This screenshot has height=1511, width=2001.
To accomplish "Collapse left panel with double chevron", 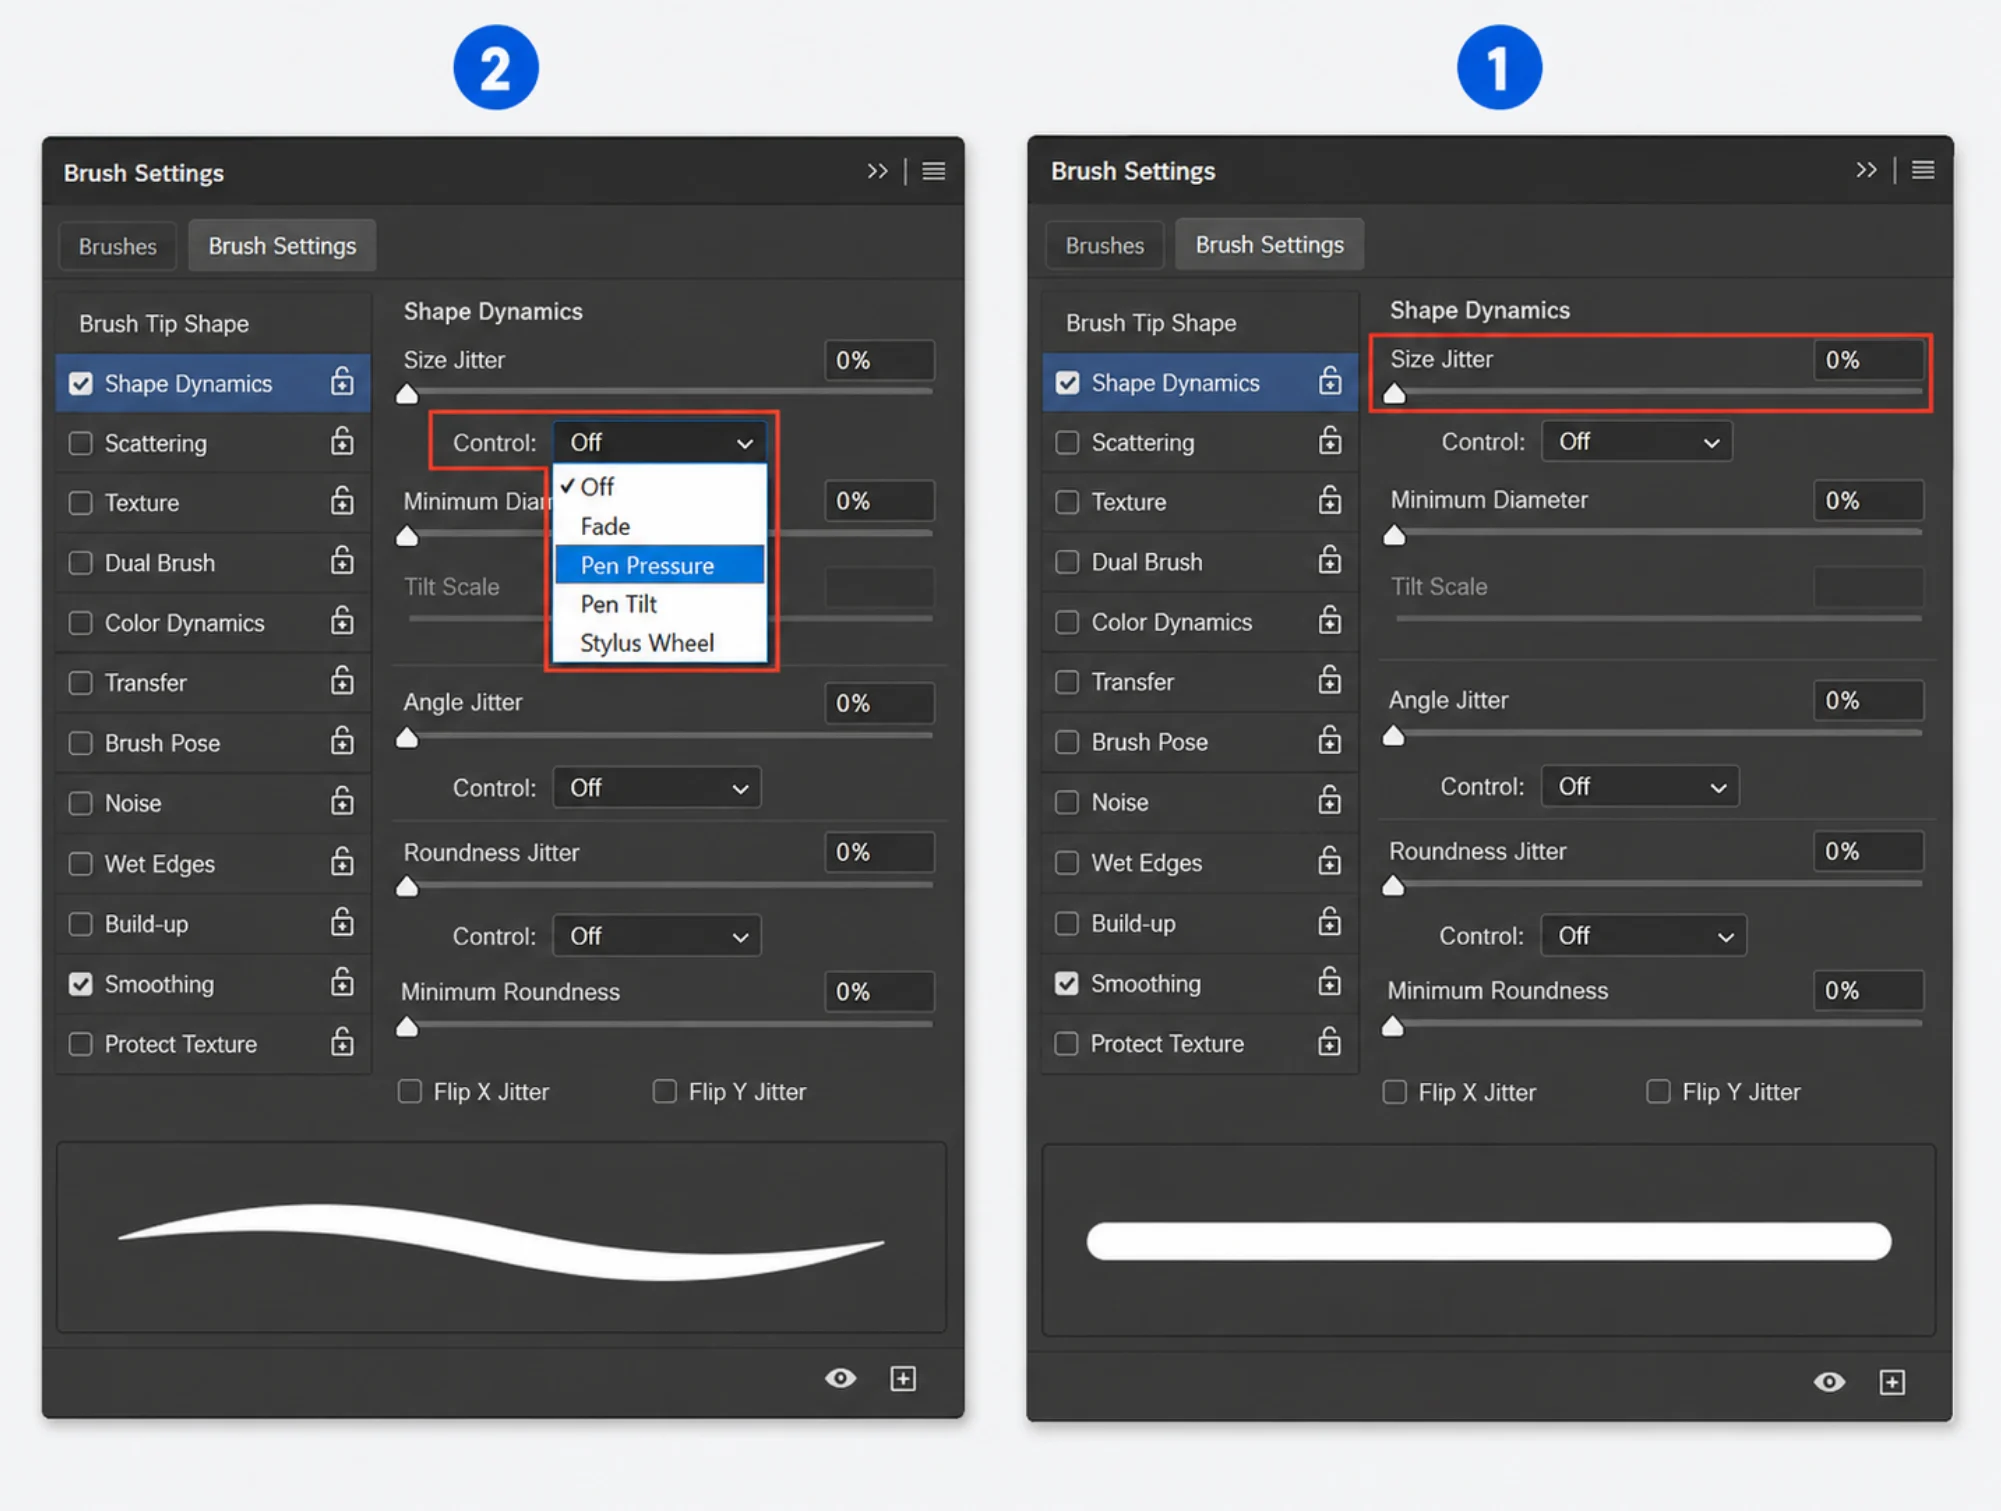I will [x=877, y=171].
